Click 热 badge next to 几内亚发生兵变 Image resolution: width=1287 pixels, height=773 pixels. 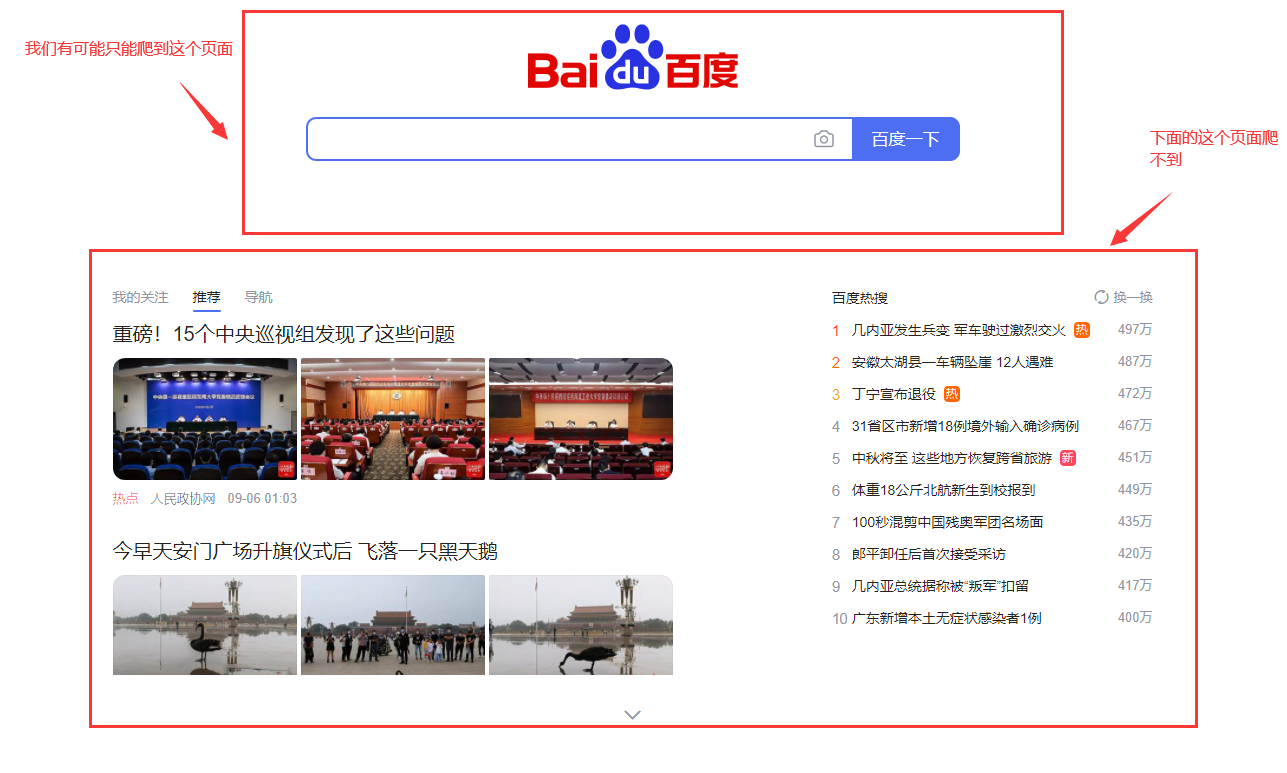1082,330
